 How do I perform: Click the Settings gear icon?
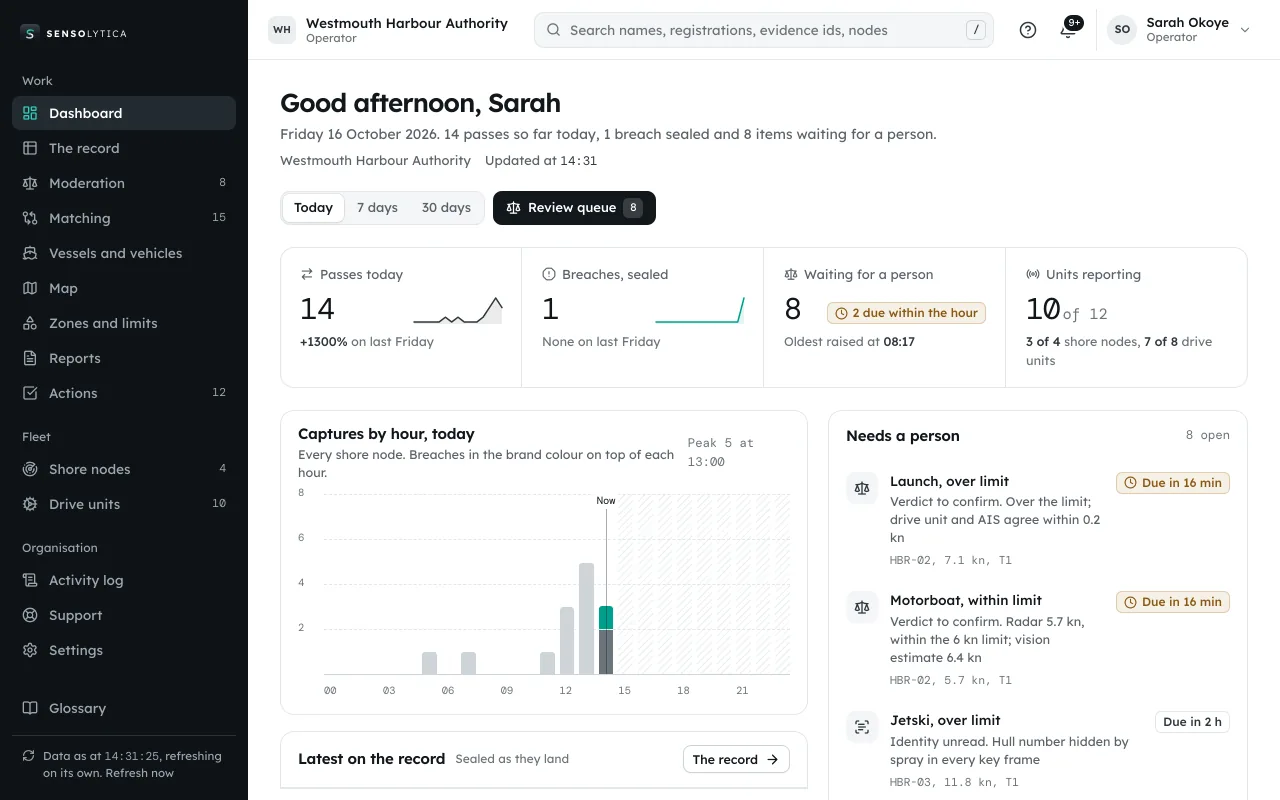[30, 650]
